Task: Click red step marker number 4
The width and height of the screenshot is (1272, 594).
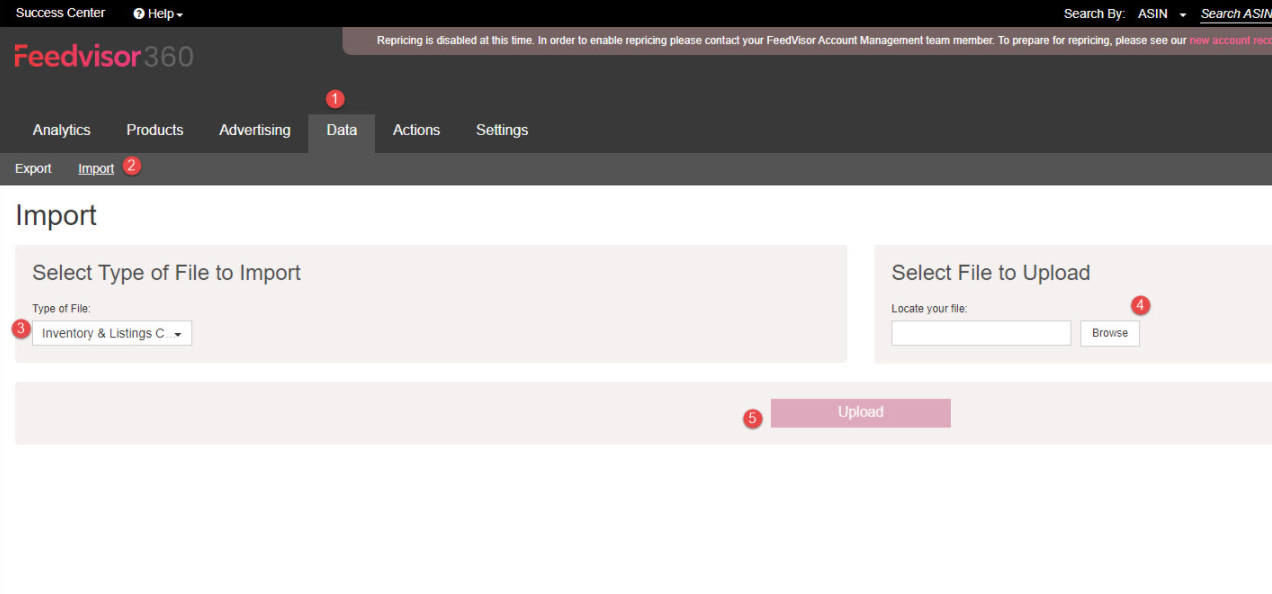Action: pos(1140,304)
